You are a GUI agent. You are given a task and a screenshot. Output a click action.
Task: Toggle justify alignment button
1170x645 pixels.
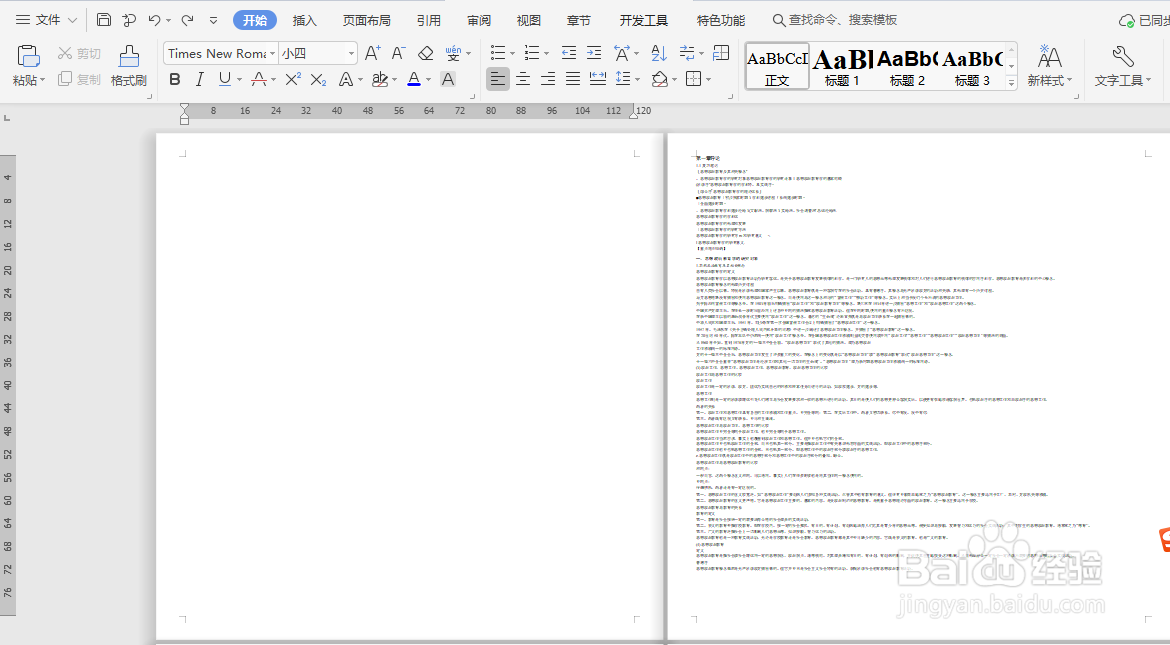coord(572,78)
